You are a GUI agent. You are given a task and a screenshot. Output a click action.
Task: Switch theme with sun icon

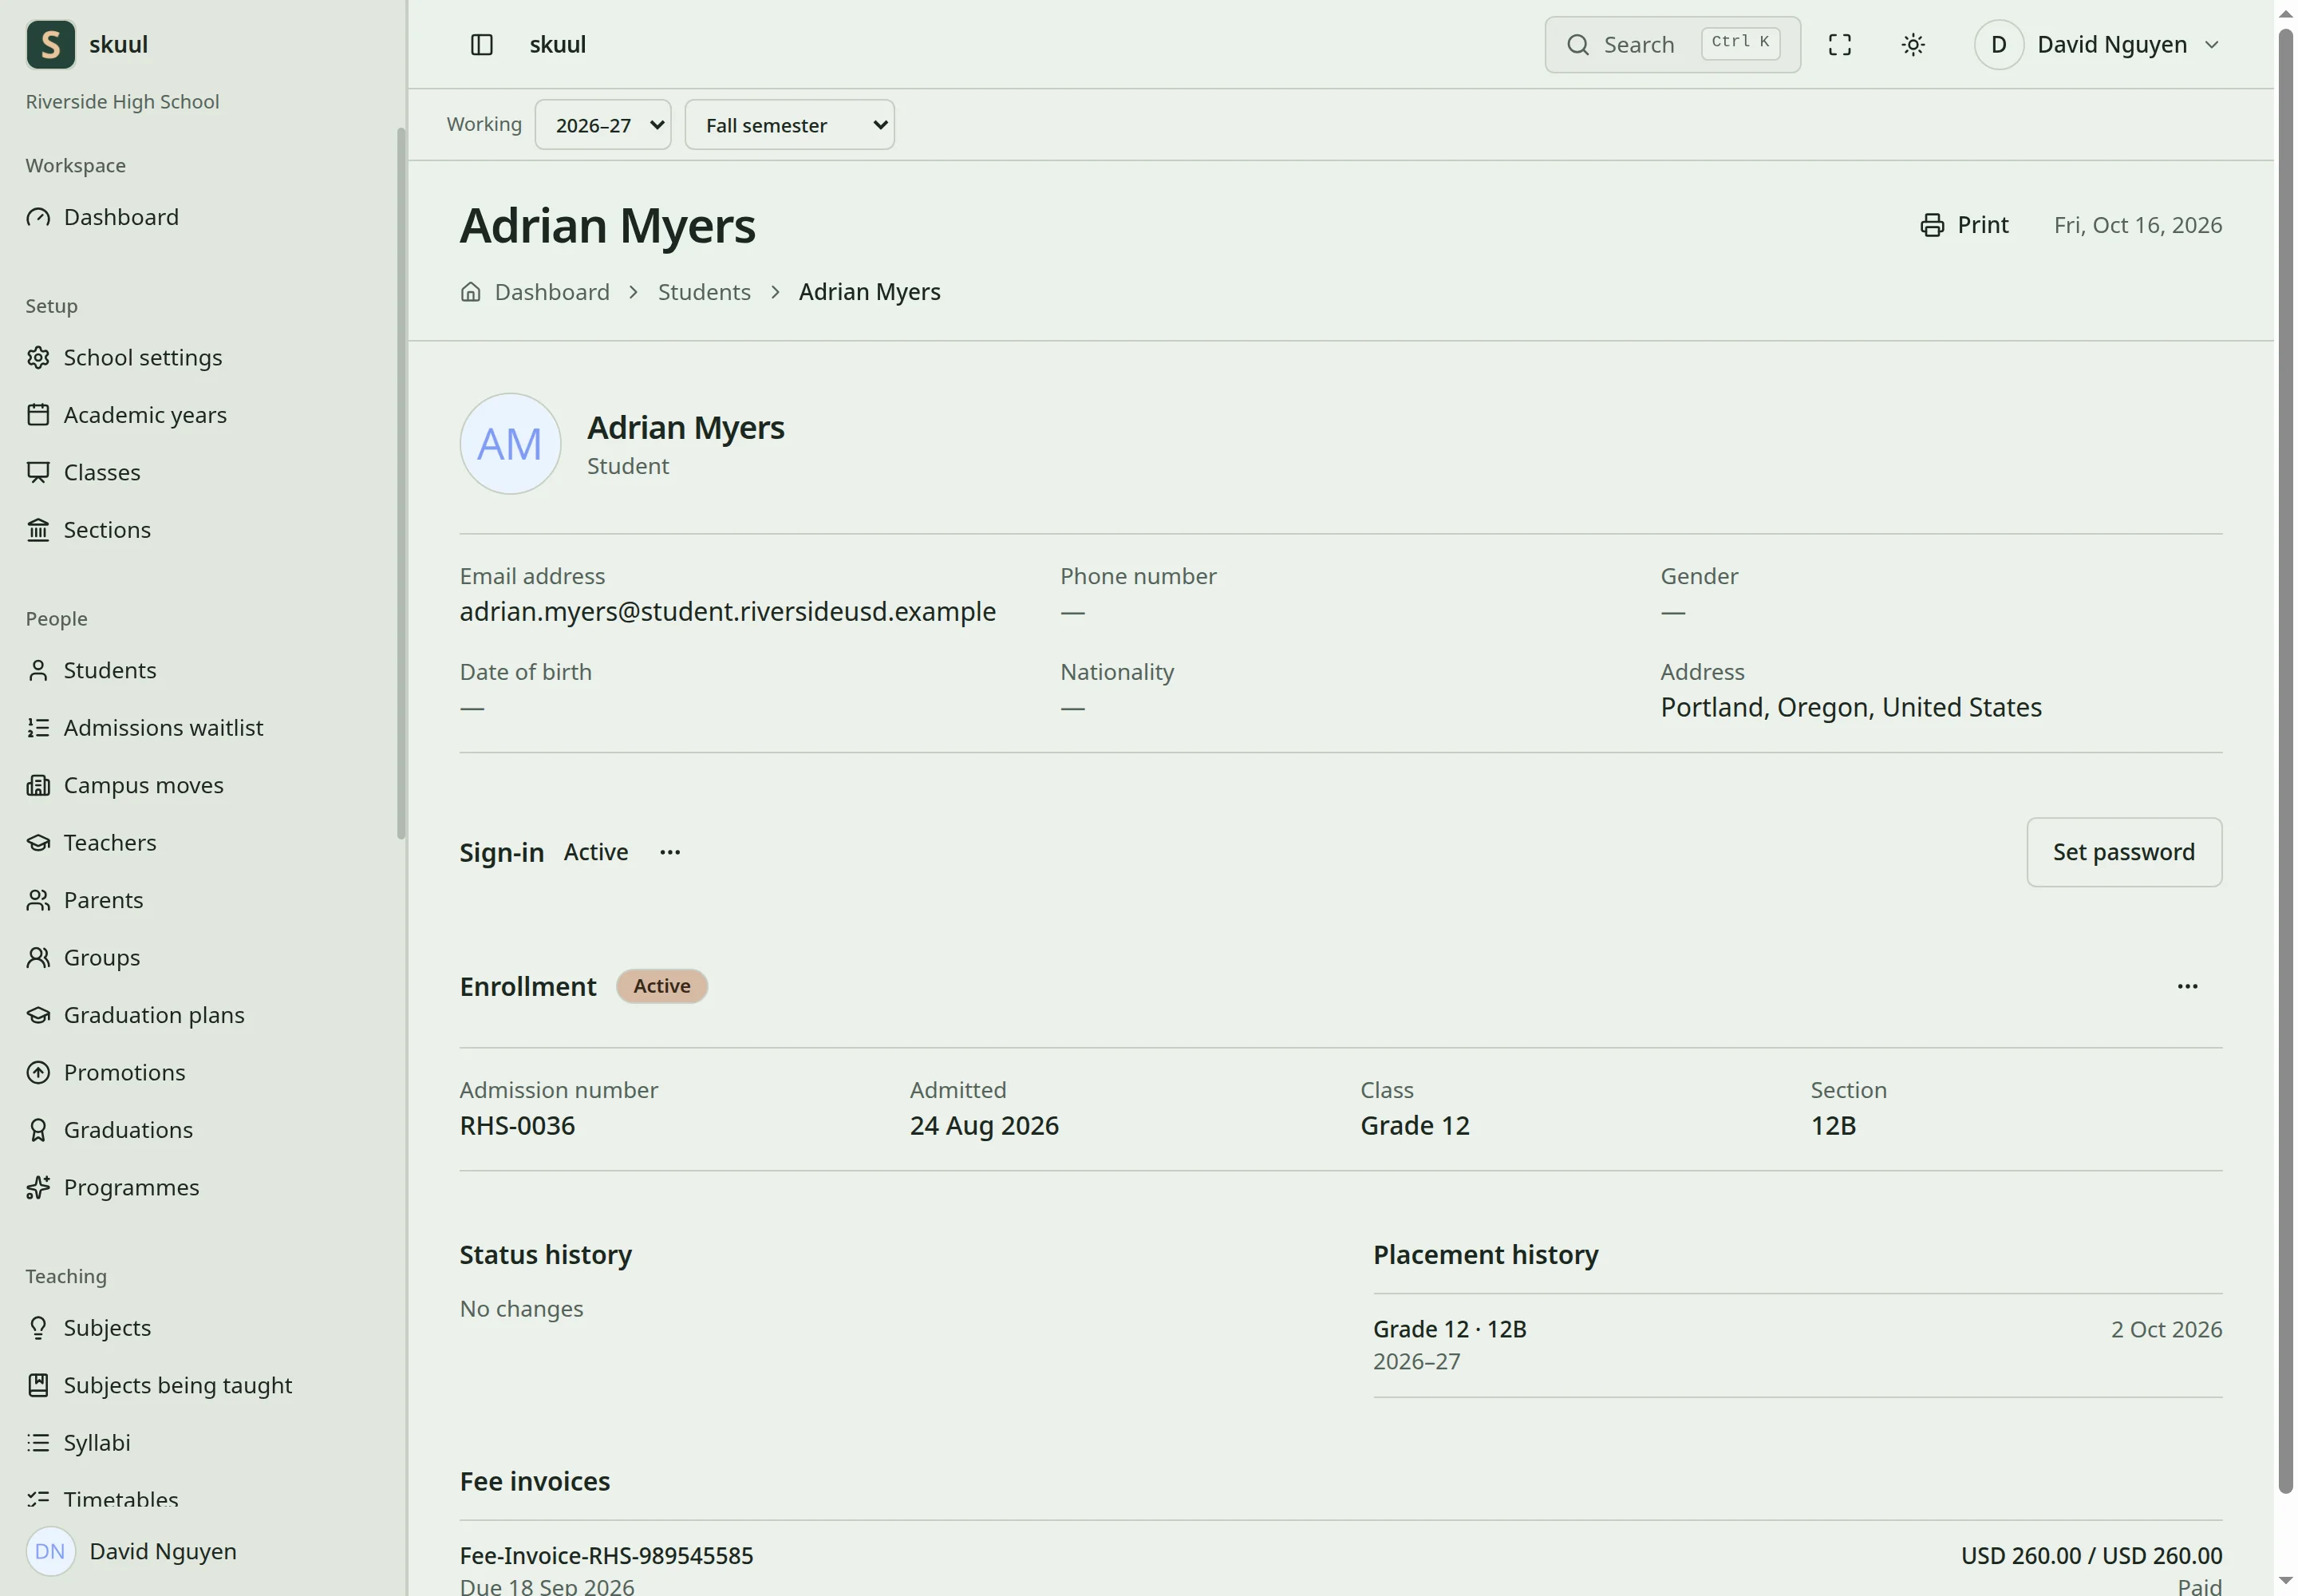(x=1912, y=44)
